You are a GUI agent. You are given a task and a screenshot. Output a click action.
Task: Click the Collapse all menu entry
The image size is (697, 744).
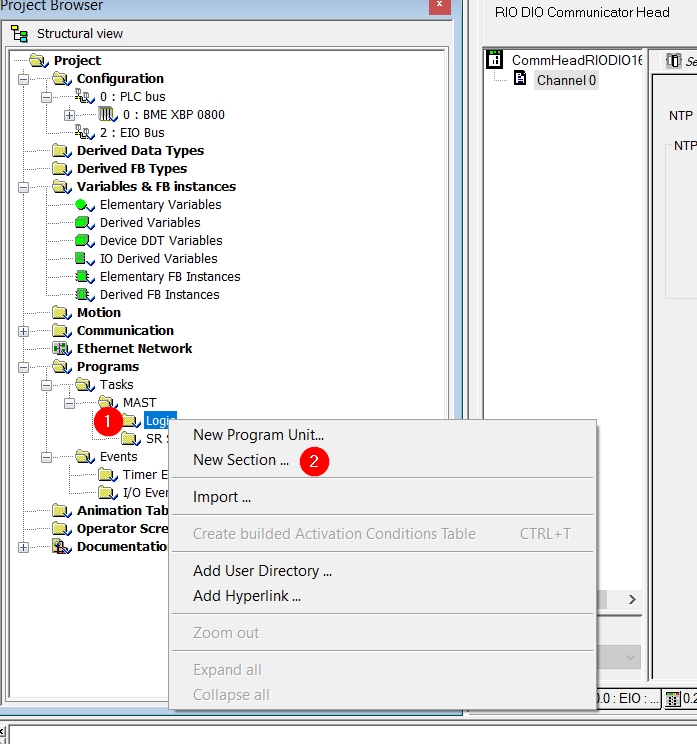point(382,695)
